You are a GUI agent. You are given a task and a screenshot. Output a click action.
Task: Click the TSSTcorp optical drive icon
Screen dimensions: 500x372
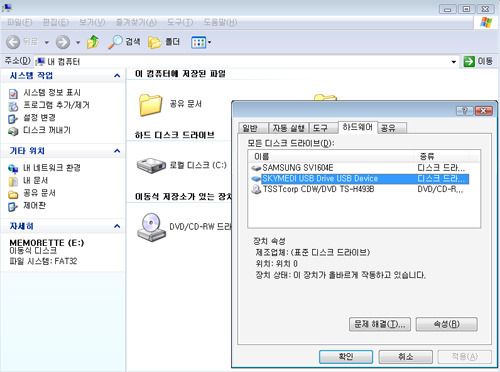256,190
